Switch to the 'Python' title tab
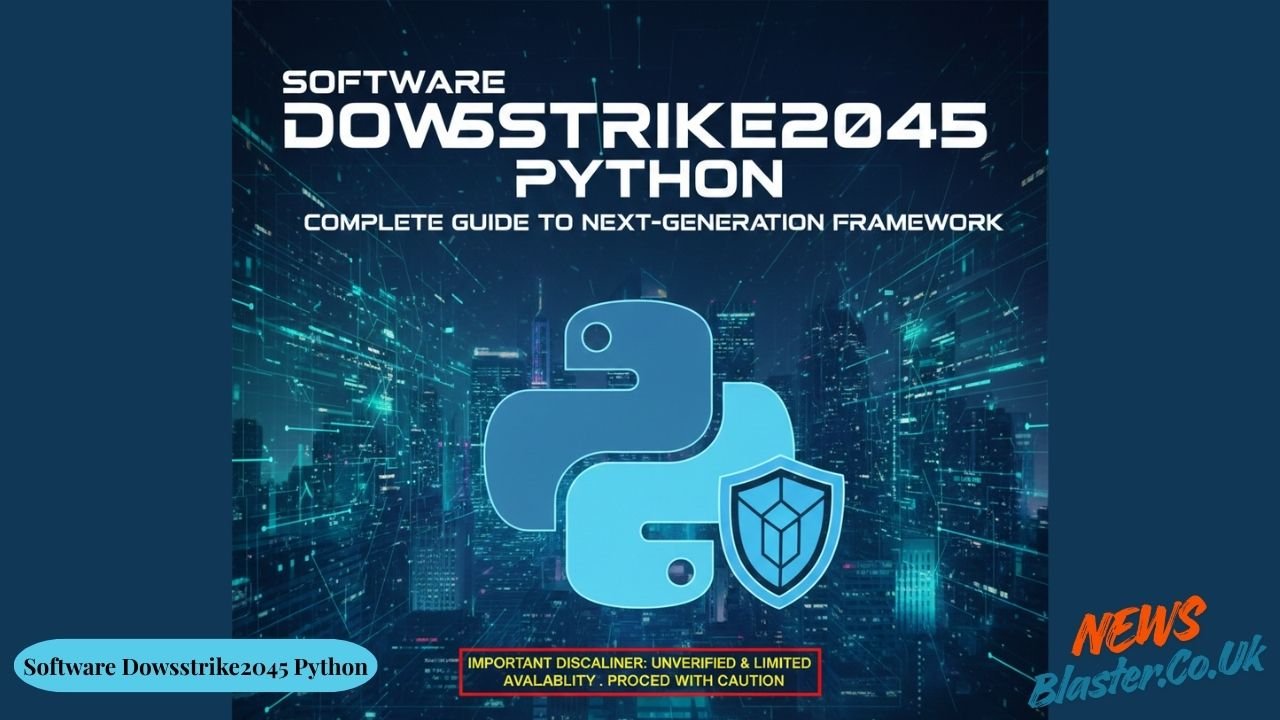1280x720 pixels. pyautogui.click(x=640, y=180)
